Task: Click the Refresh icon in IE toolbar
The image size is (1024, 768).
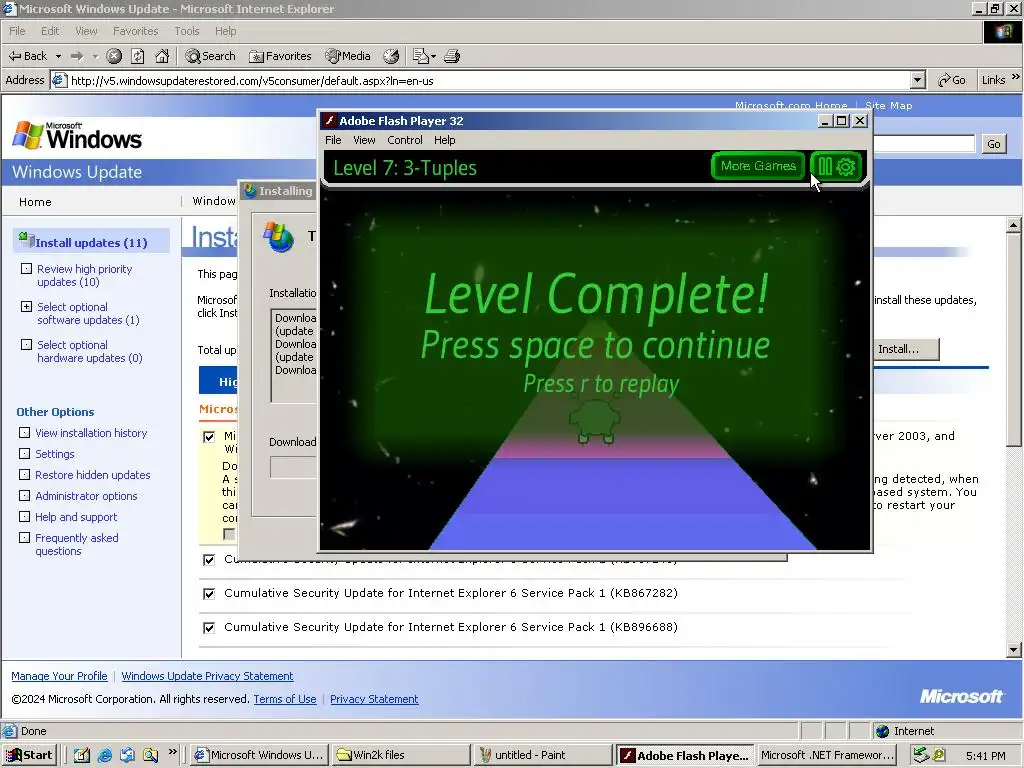Action: point(138,56)
